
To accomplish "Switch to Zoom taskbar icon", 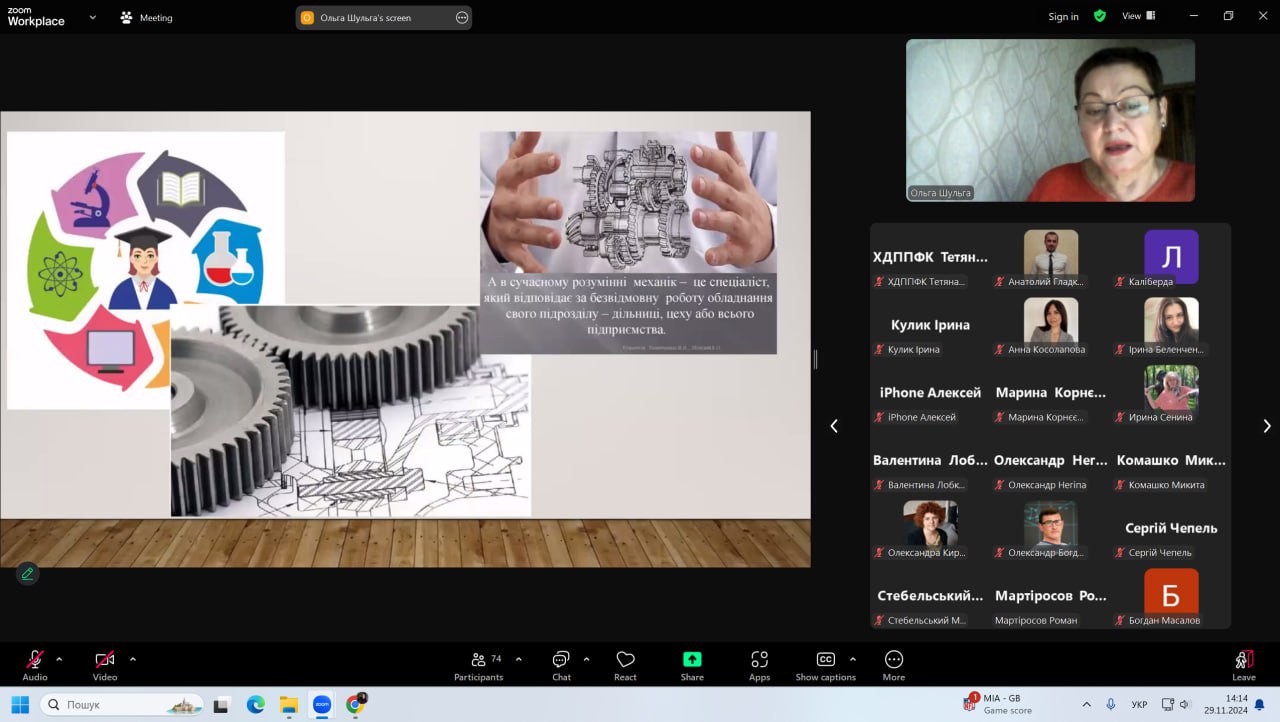I will point(321,704).
